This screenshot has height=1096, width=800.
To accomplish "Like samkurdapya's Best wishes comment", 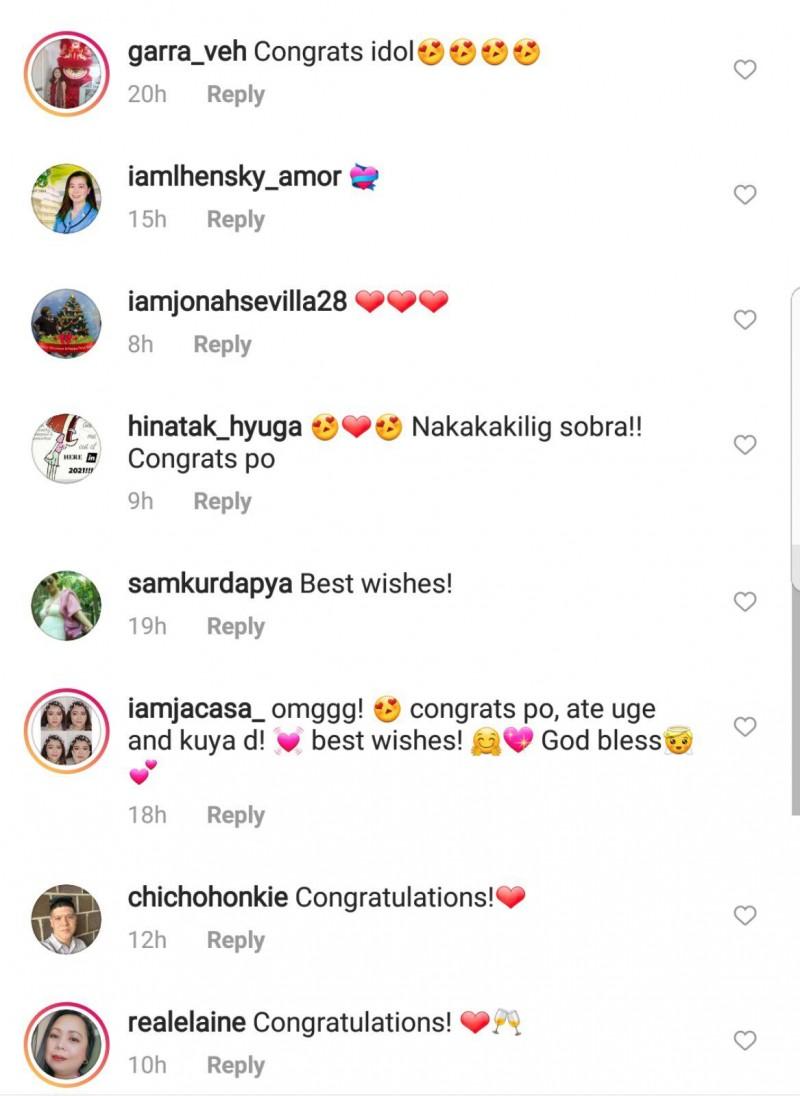I will click(x=745, y=602).
